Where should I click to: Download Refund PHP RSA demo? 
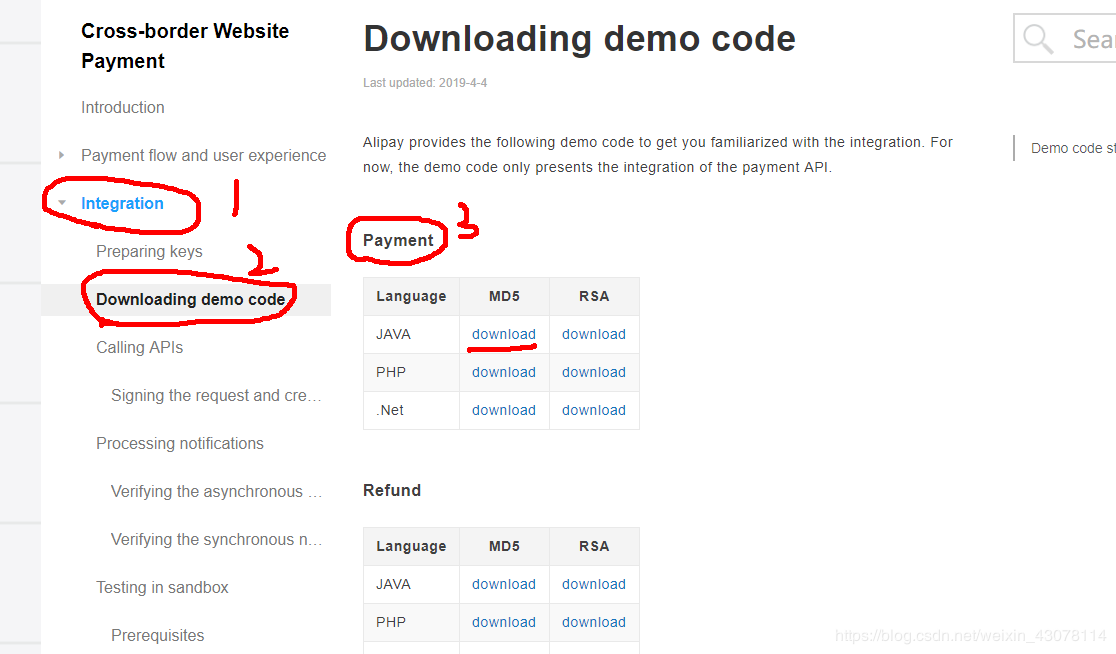point(594,622)
